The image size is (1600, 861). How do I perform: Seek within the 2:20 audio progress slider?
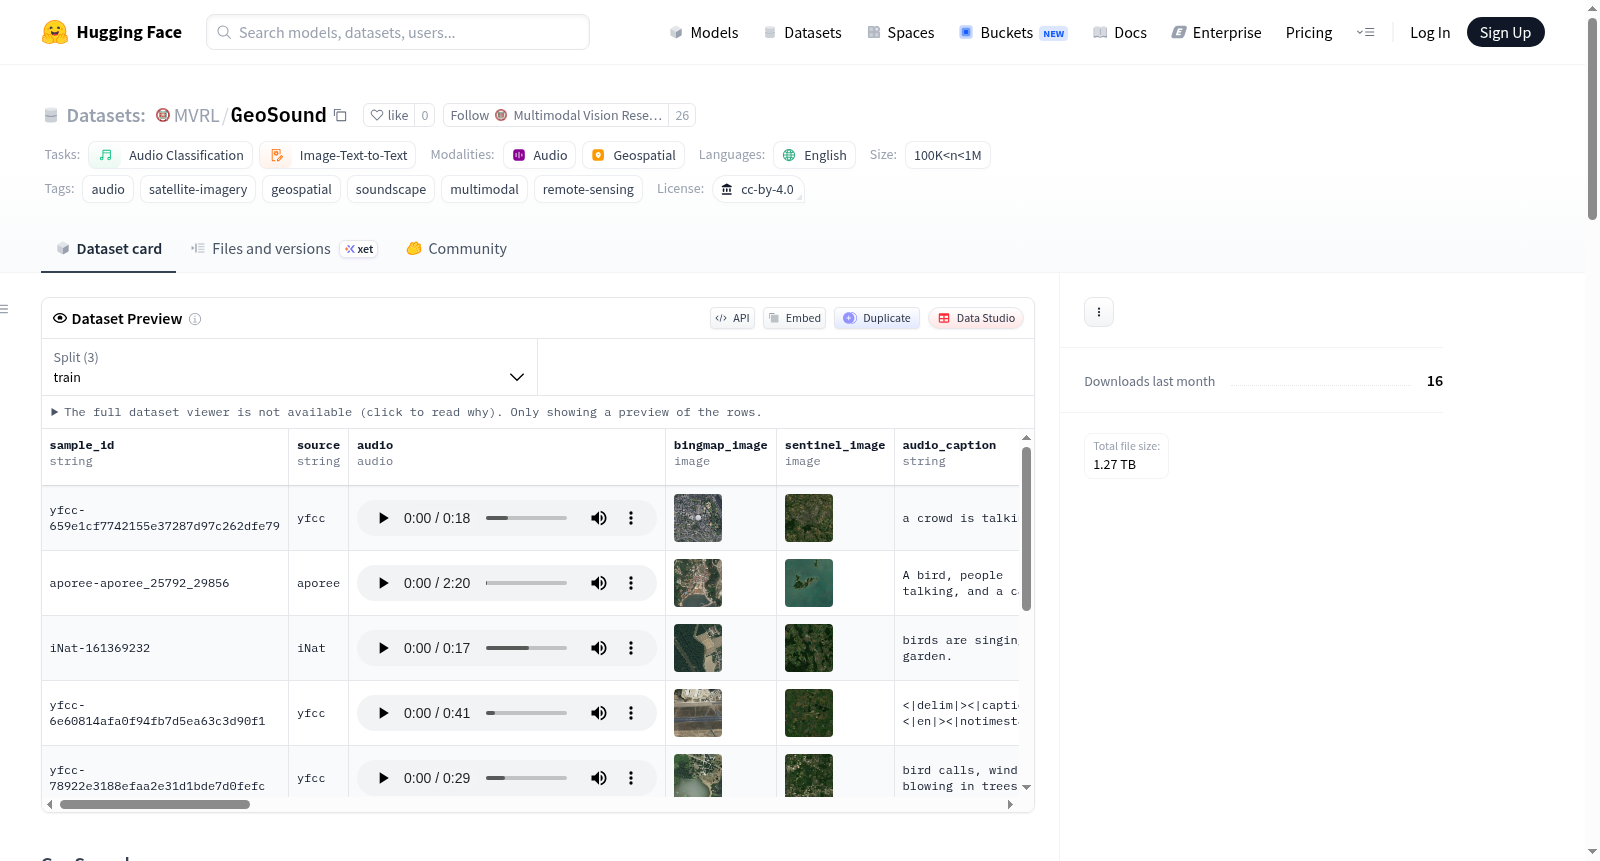coord(526,583)
